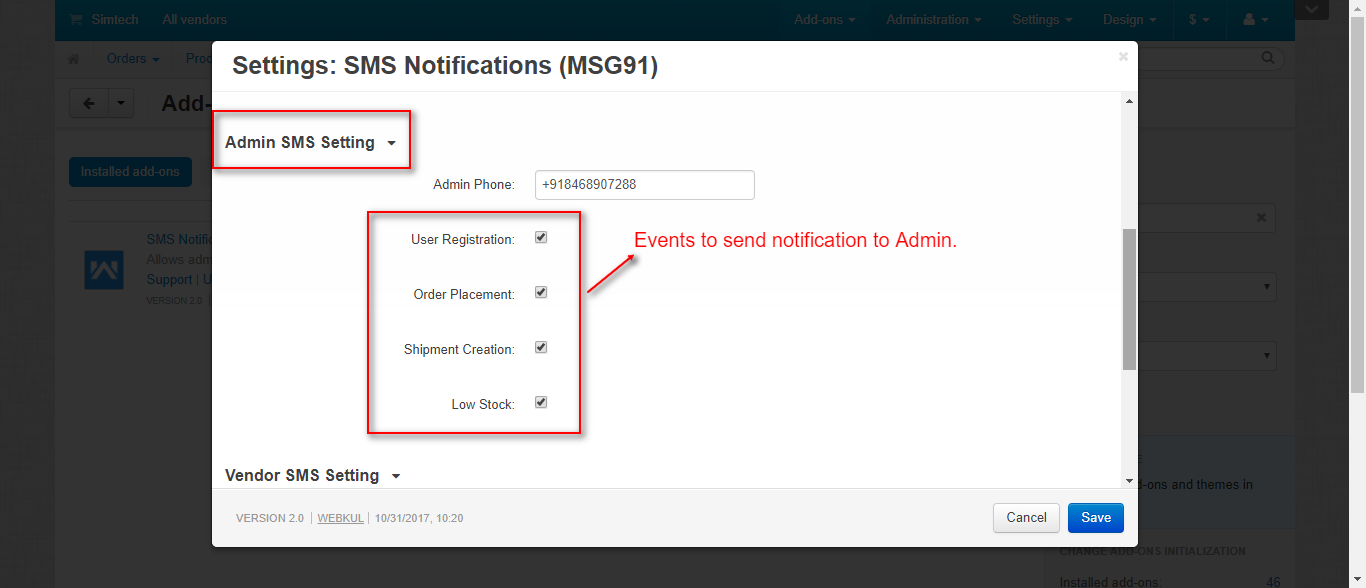1366x588 pixels.
Task: Click the Admin Phone input field
Action: 645,185
